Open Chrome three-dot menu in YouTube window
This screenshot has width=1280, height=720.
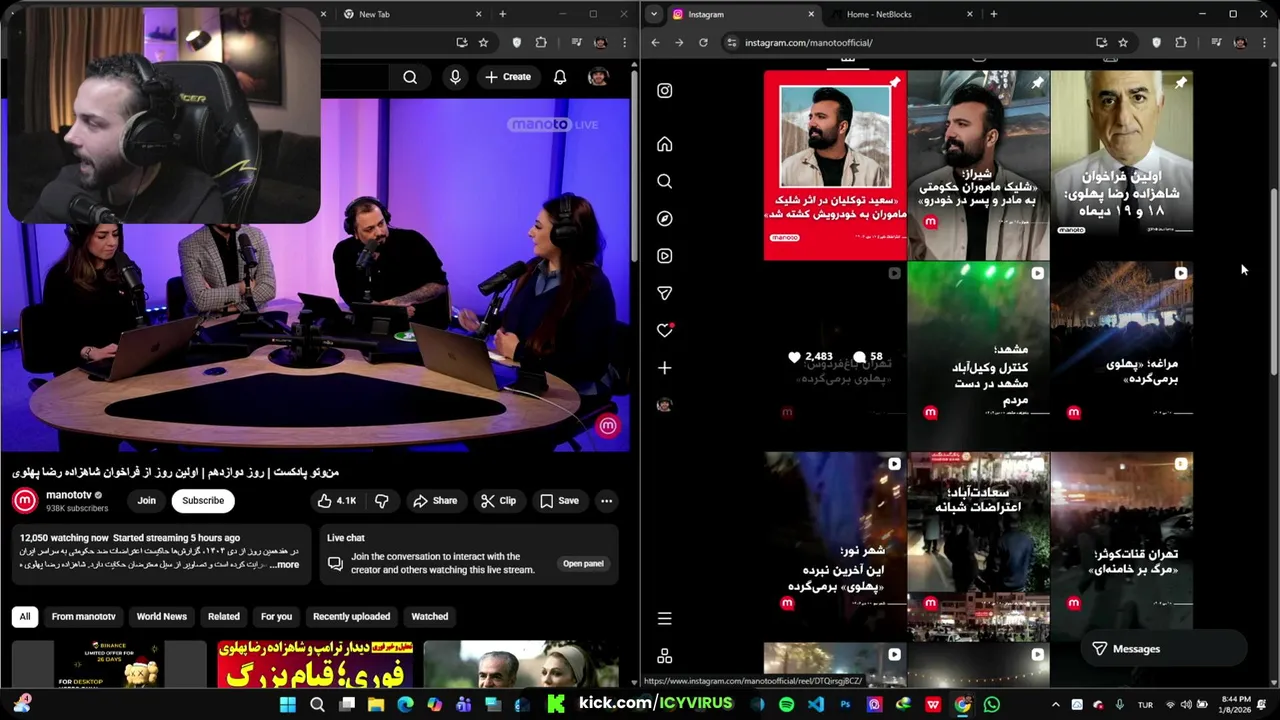625,43
